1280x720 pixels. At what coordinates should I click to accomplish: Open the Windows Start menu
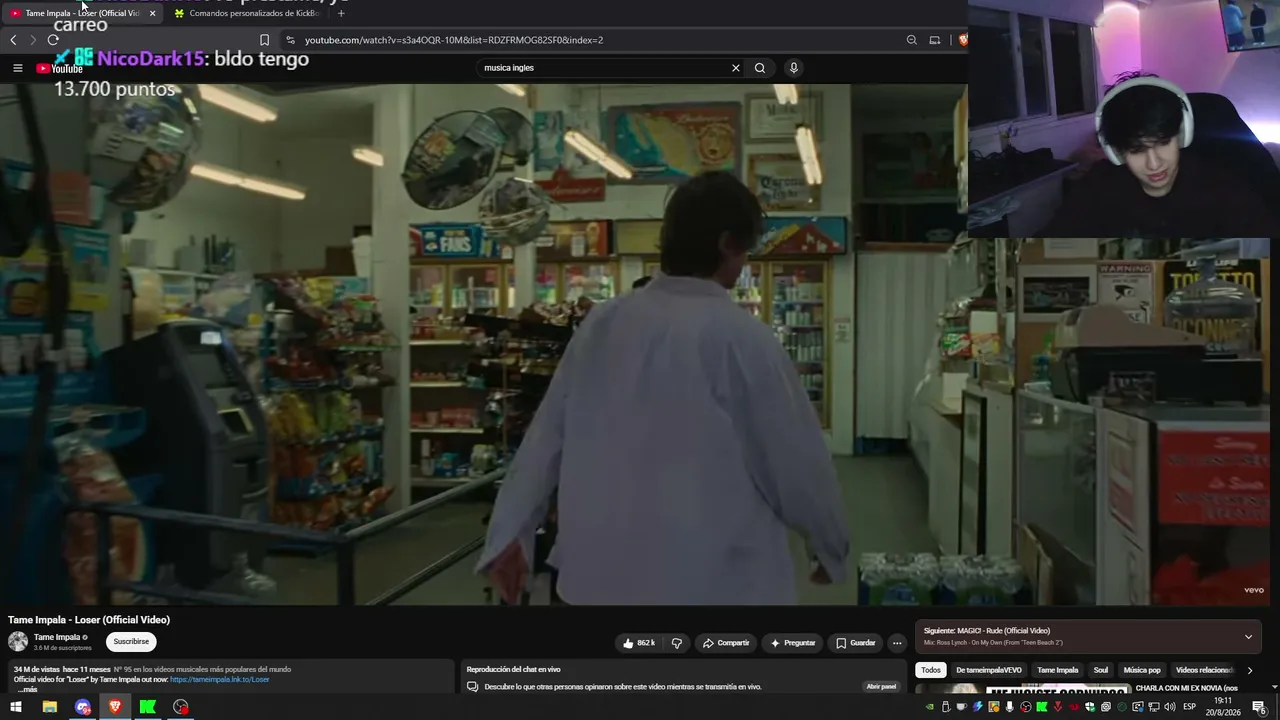16,707
